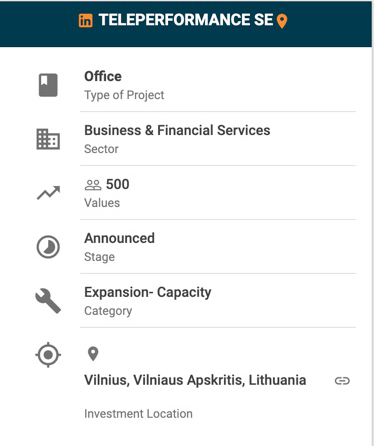Click Vilnius, Vilniaus Apskritis, Lithuania location

[195, 380]
